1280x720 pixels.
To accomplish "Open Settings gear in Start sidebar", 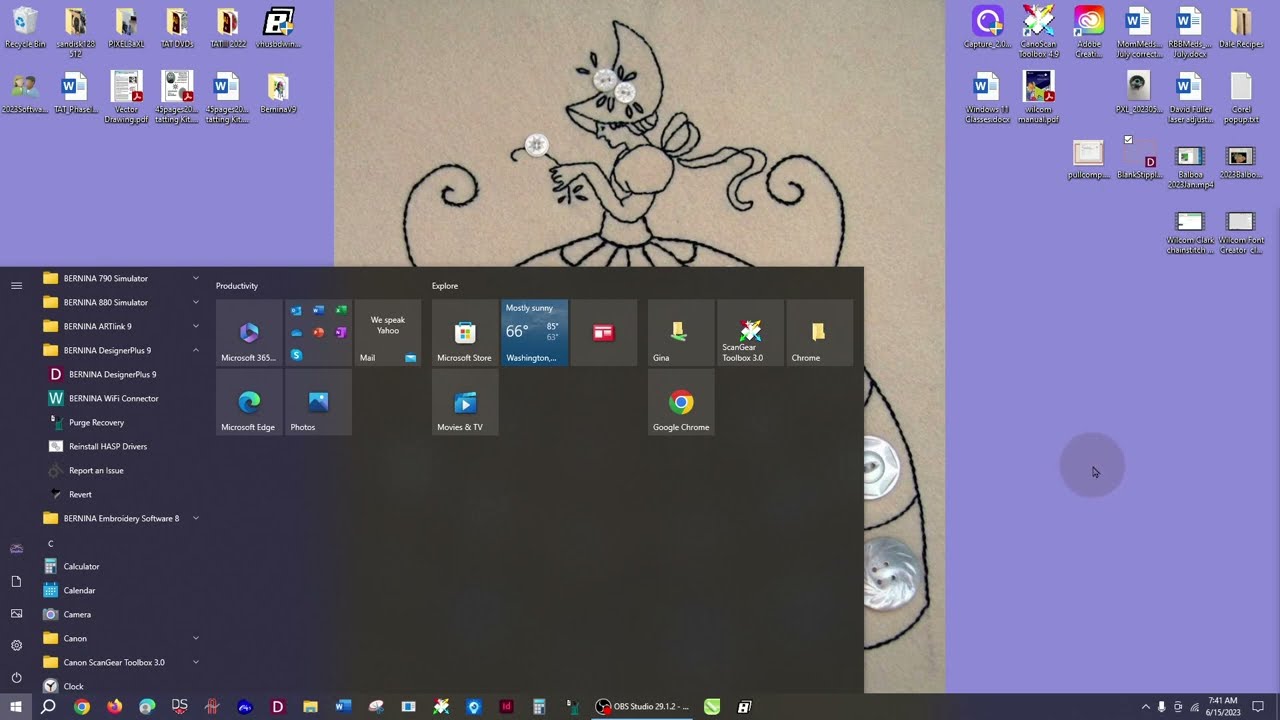I will tap(16, 646).
